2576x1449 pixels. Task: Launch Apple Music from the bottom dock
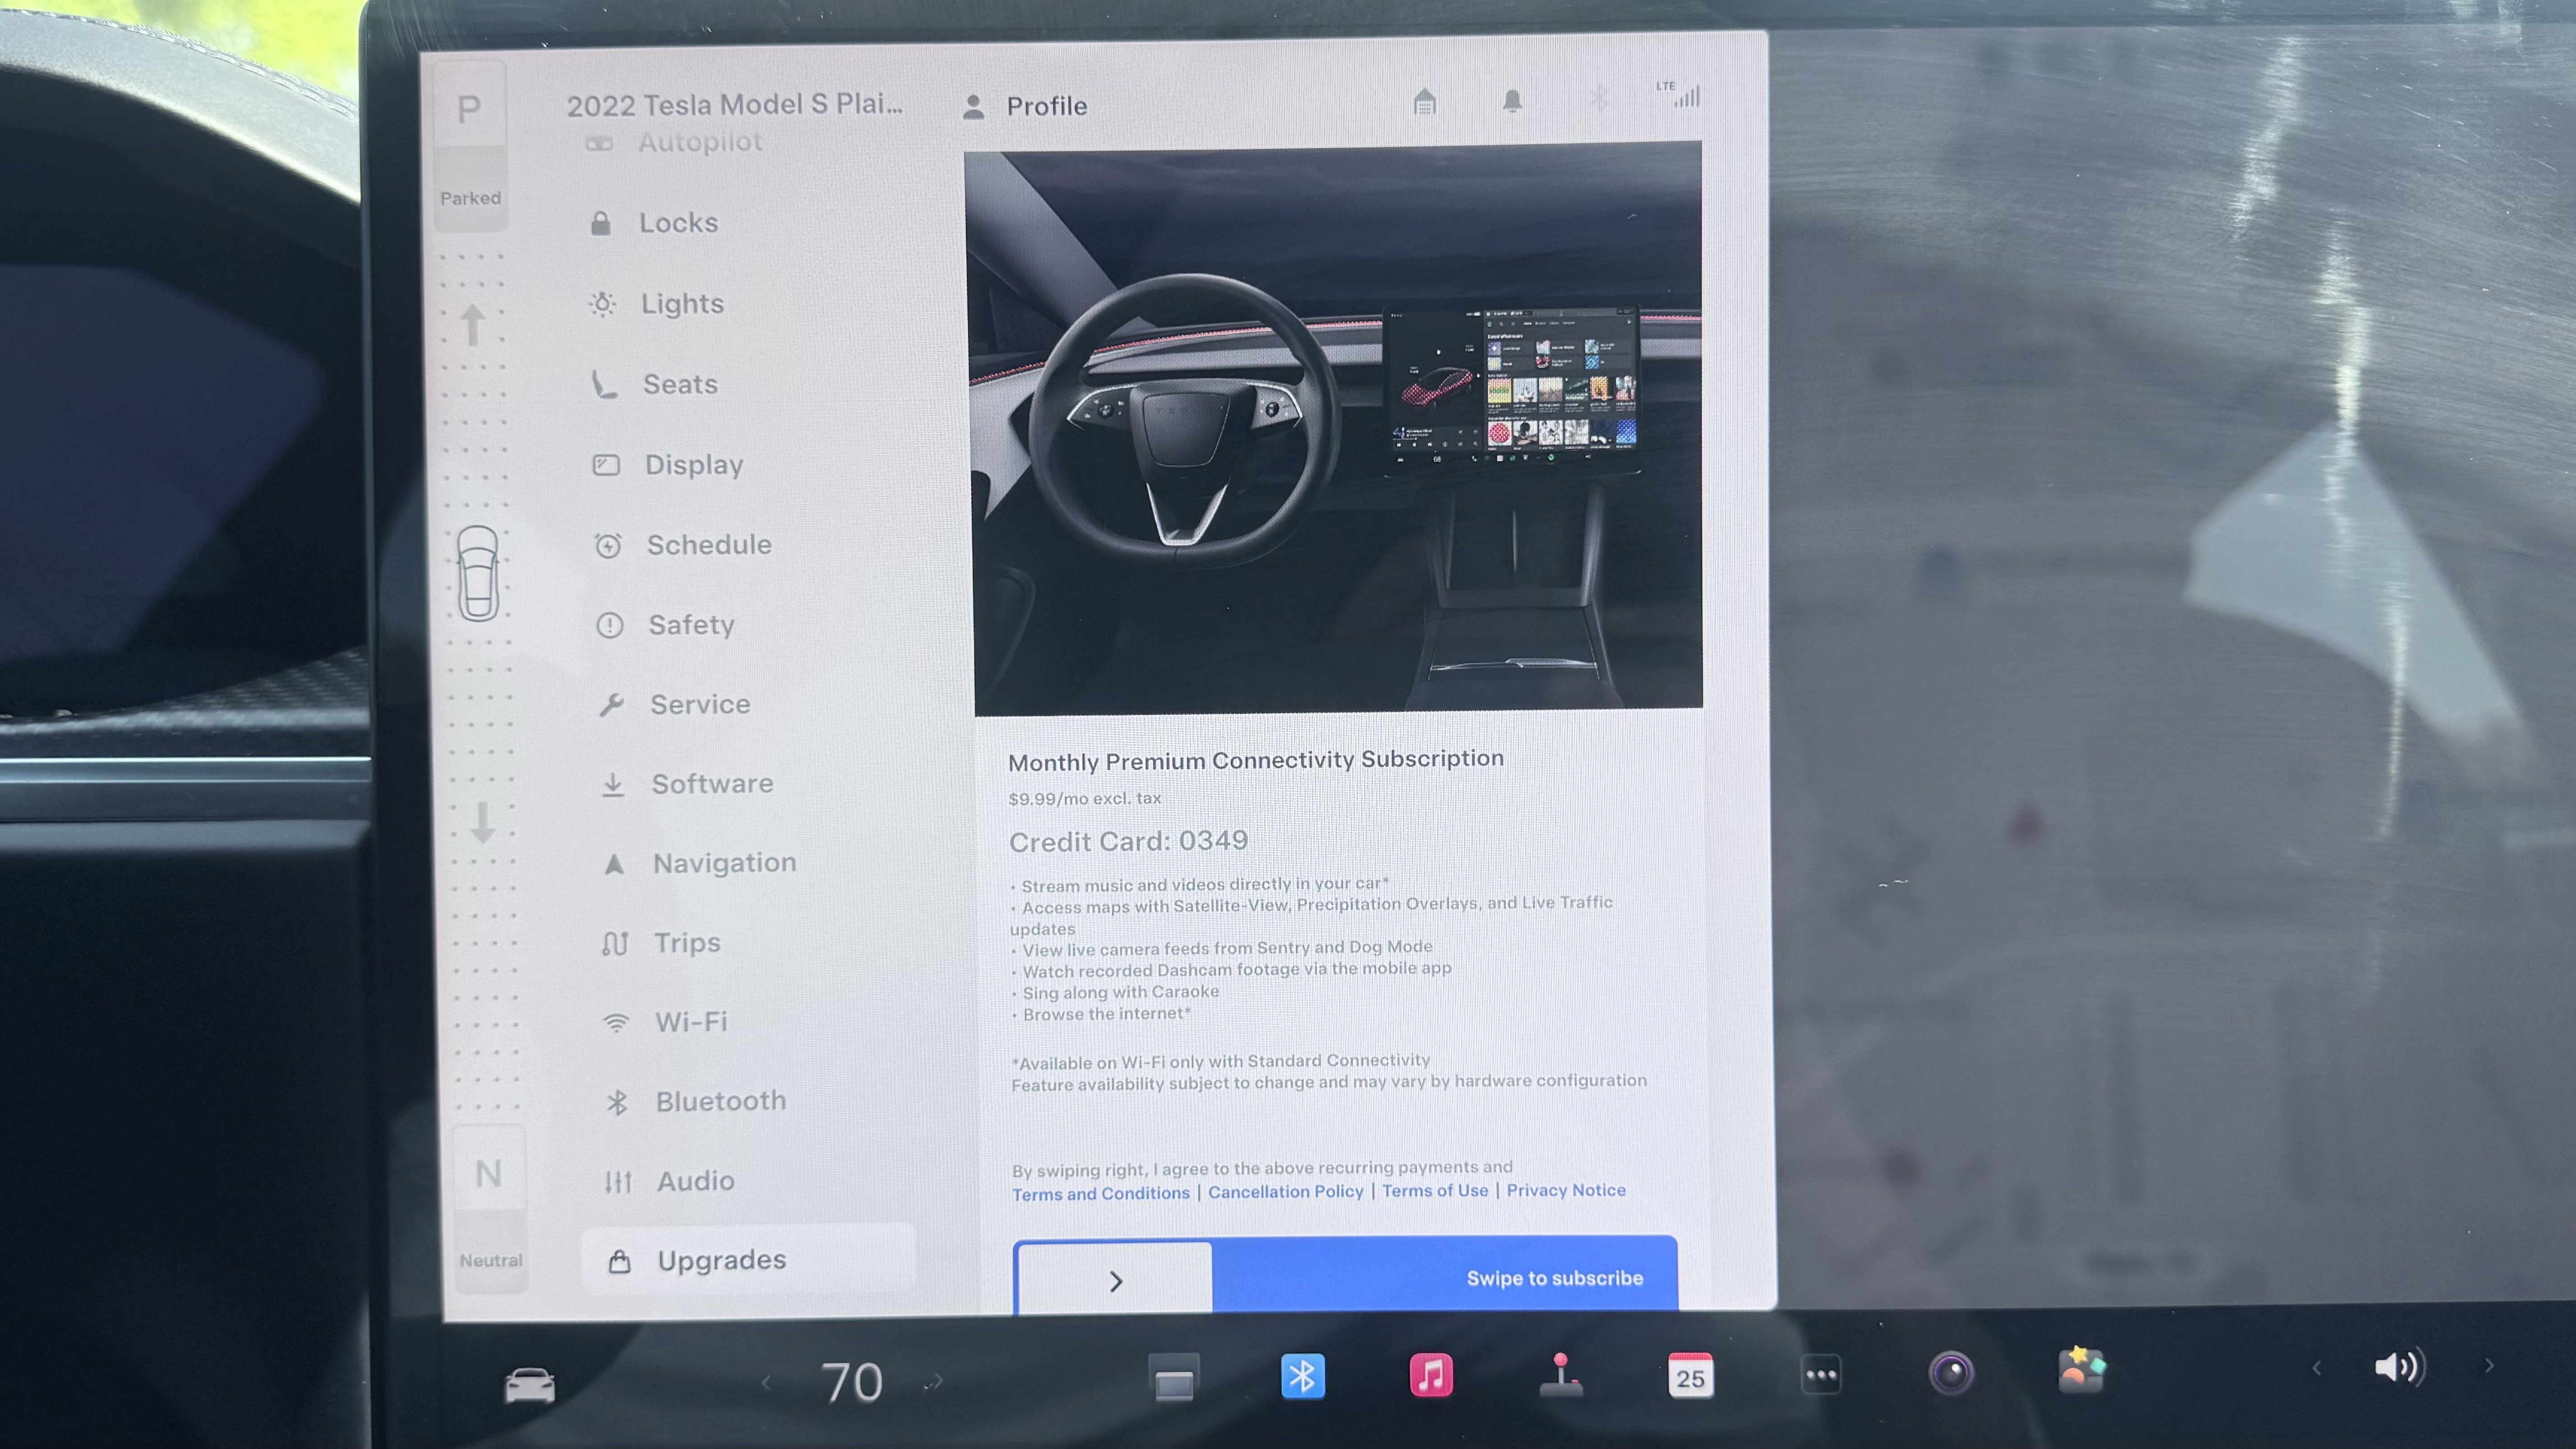point(1430,1376)
